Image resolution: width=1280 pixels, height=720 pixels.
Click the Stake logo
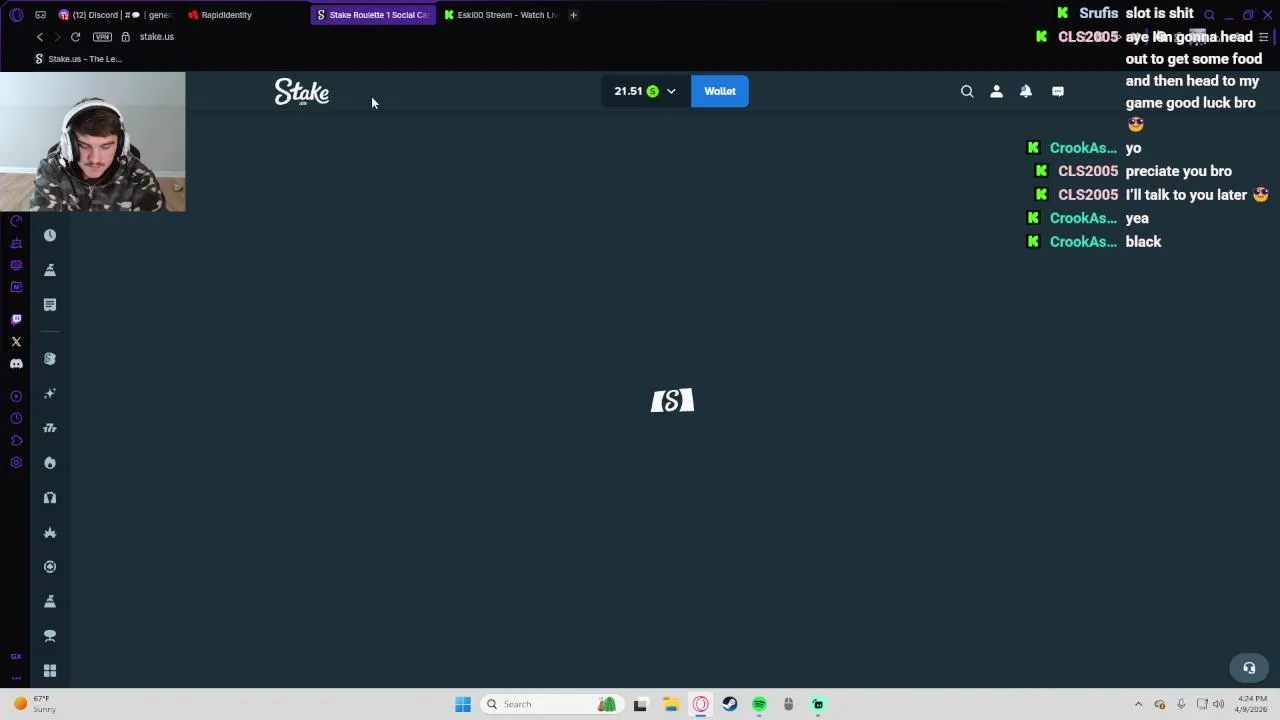302,92
